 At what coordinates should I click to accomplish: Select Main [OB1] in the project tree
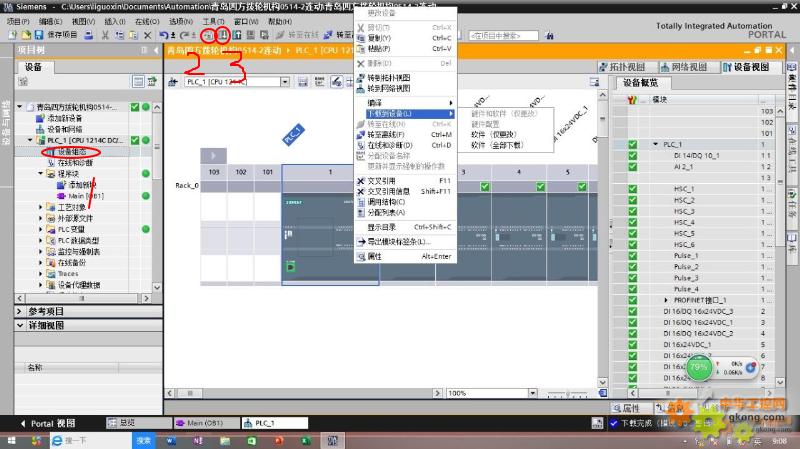86,196
